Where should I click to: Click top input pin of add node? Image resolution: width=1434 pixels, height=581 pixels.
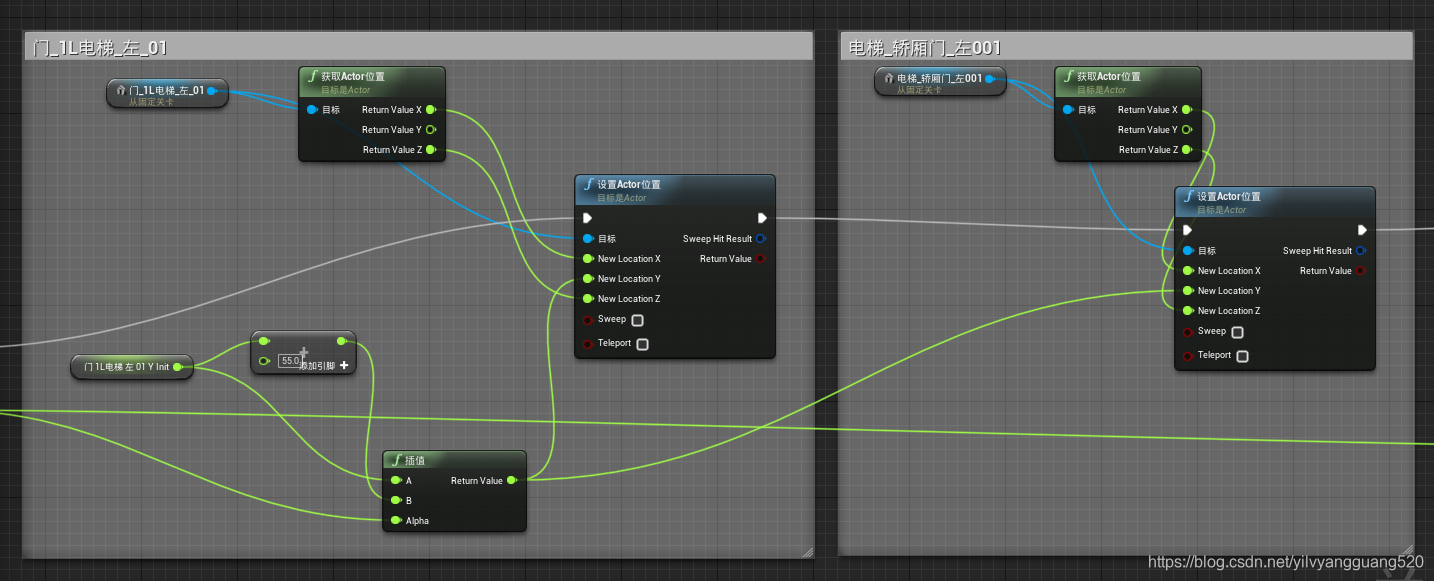(264, 341)
